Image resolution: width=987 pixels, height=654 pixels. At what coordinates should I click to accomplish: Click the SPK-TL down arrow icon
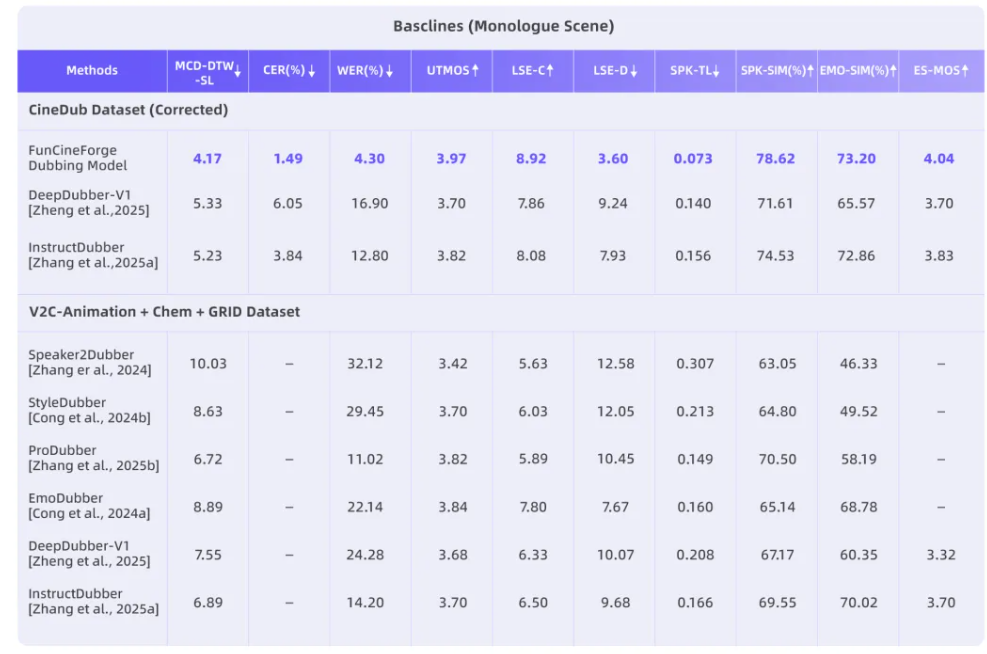(x=716, y=71)
